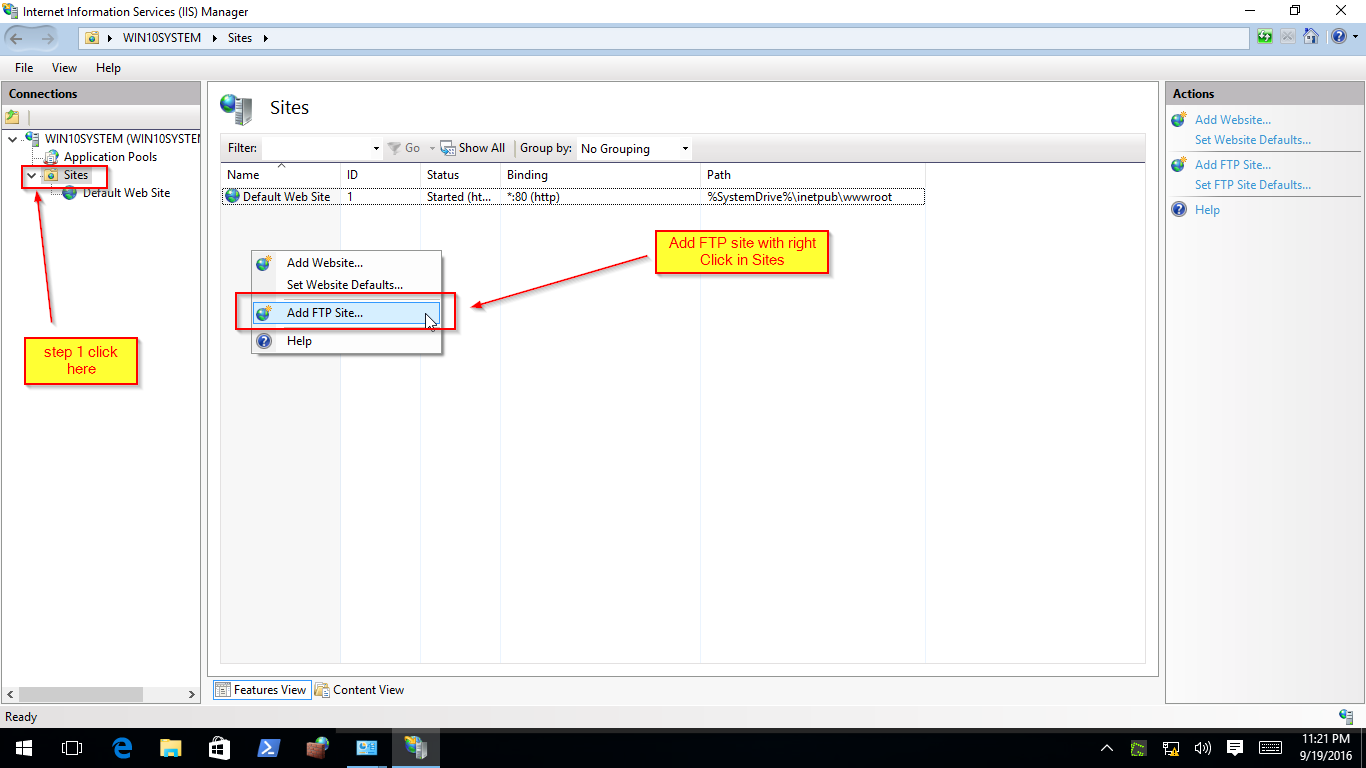
Task: Open PowerShell from taskbar
Action: (x=268, y=747)
